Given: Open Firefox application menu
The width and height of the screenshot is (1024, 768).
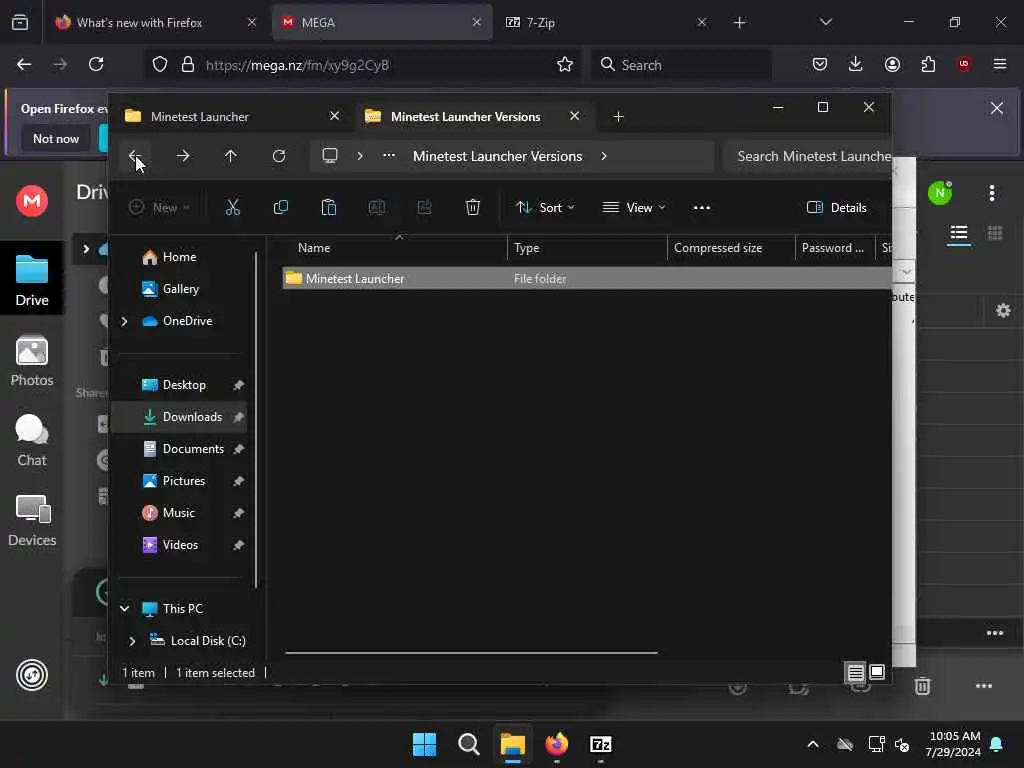Looking at the screenshot, I should point(1000,64).
